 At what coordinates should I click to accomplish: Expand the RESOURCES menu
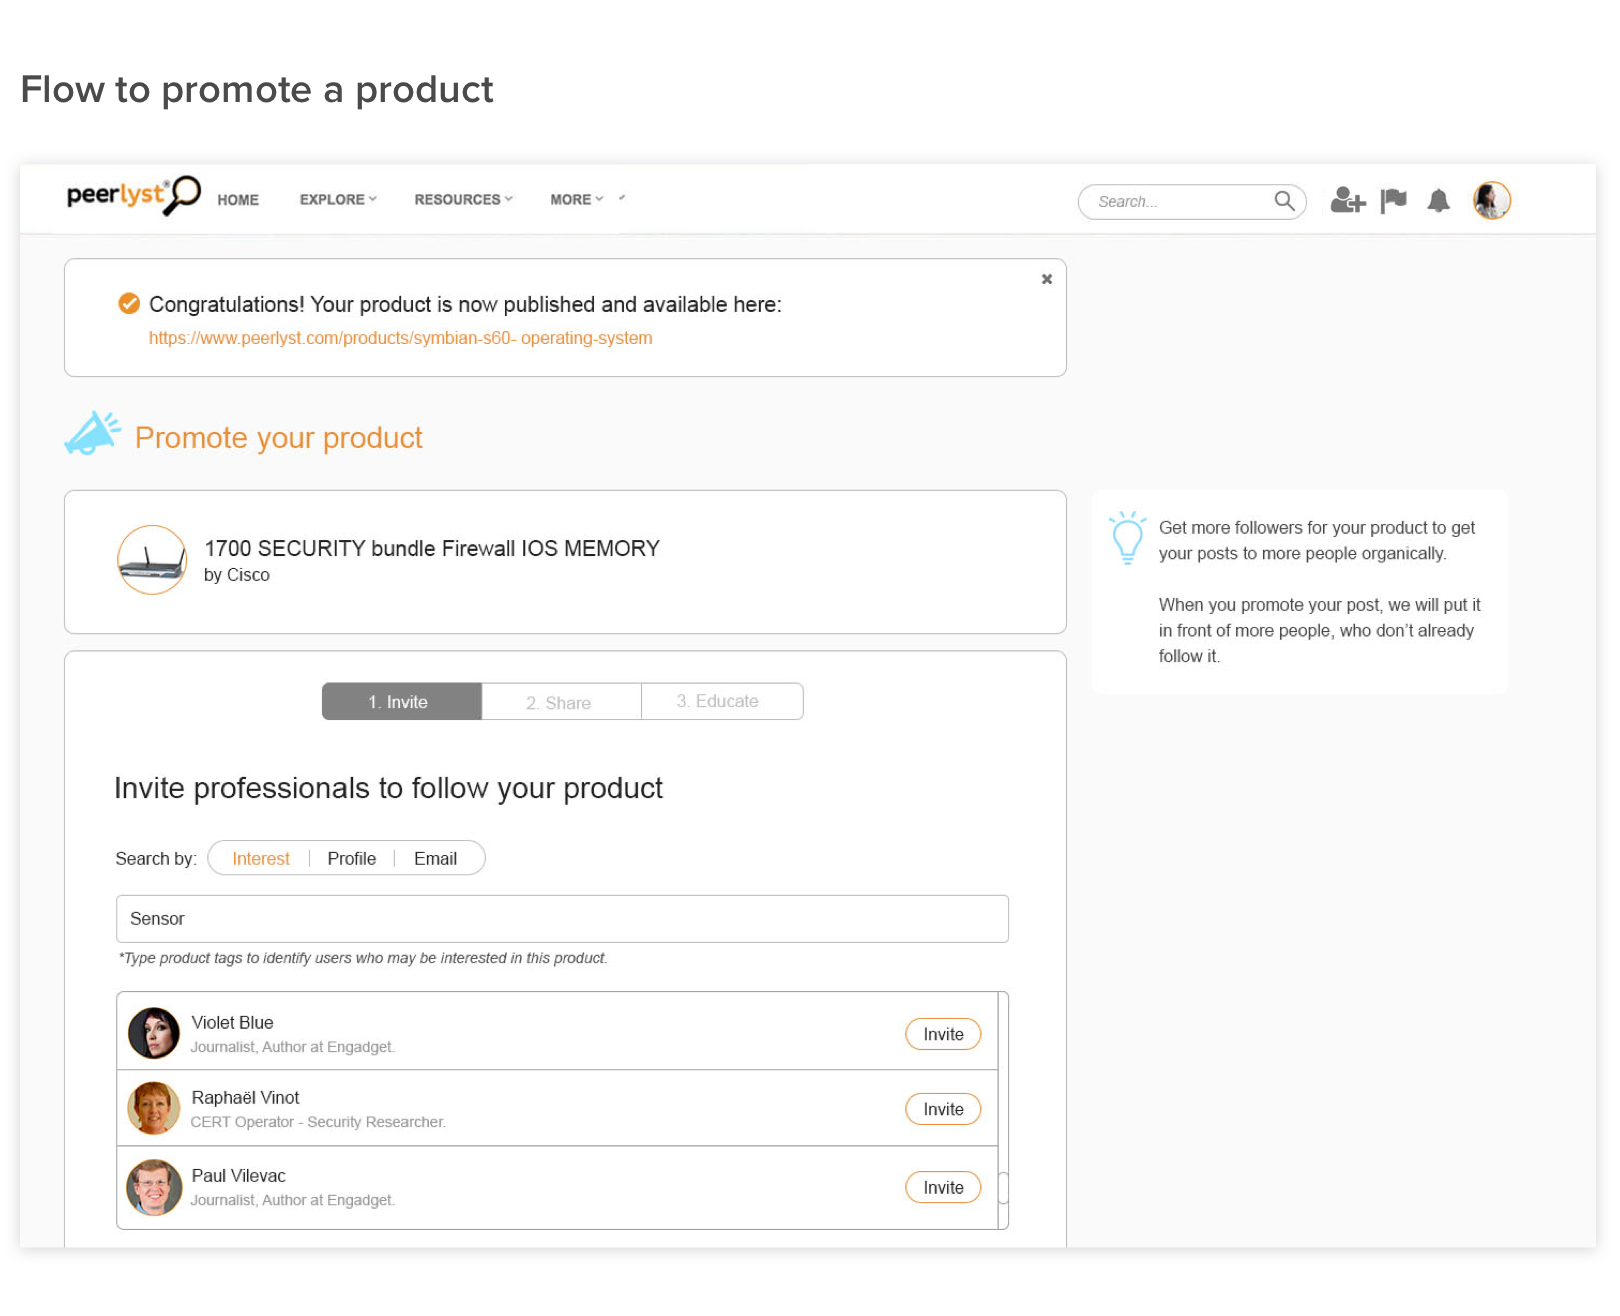463,199
